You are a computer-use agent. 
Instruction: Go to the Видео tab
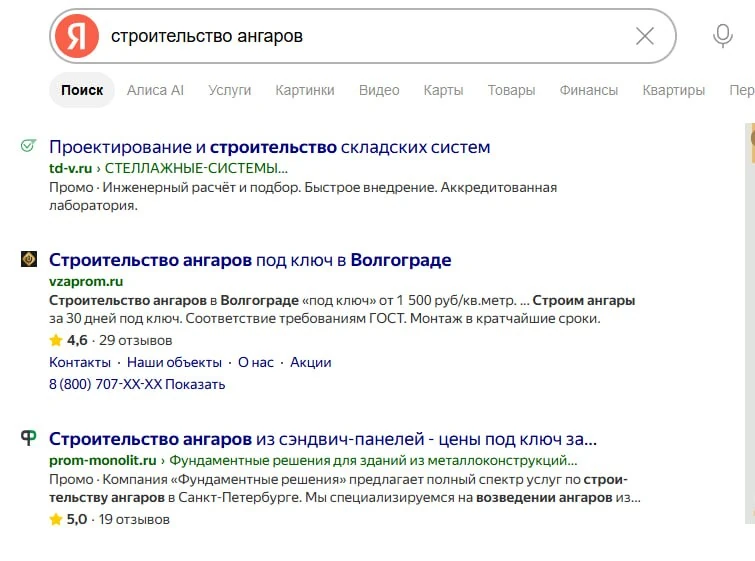(x=379, y=90)
